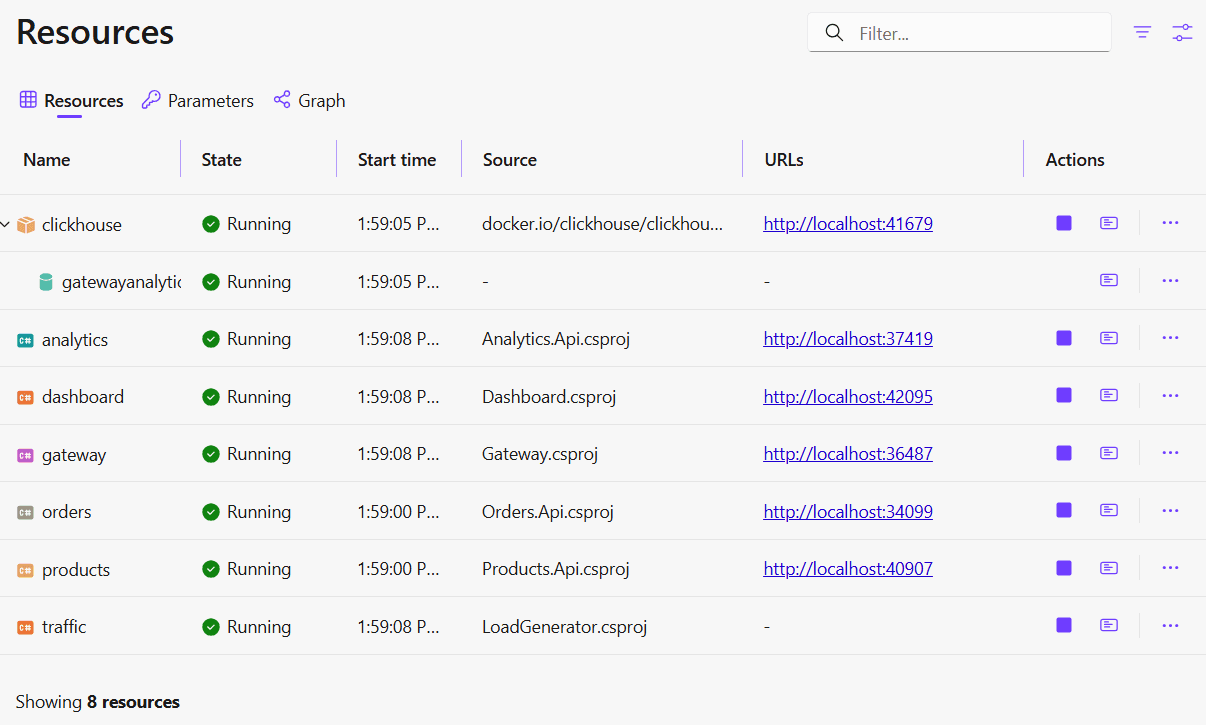Click the gatewayanalytics database icon

[x=45, y=282]
